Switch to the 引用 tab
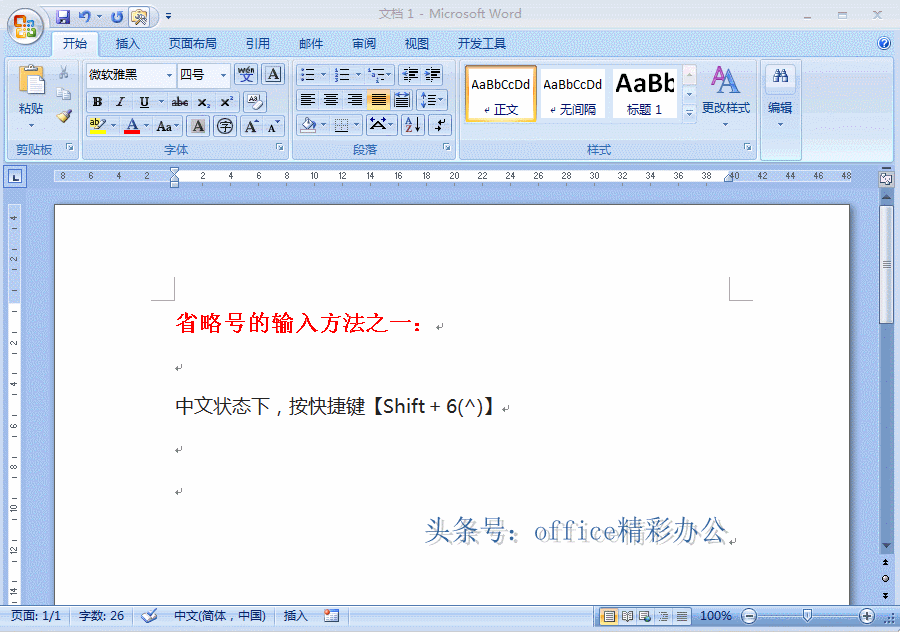The image size is (900, 632). (x=257, y=44)
